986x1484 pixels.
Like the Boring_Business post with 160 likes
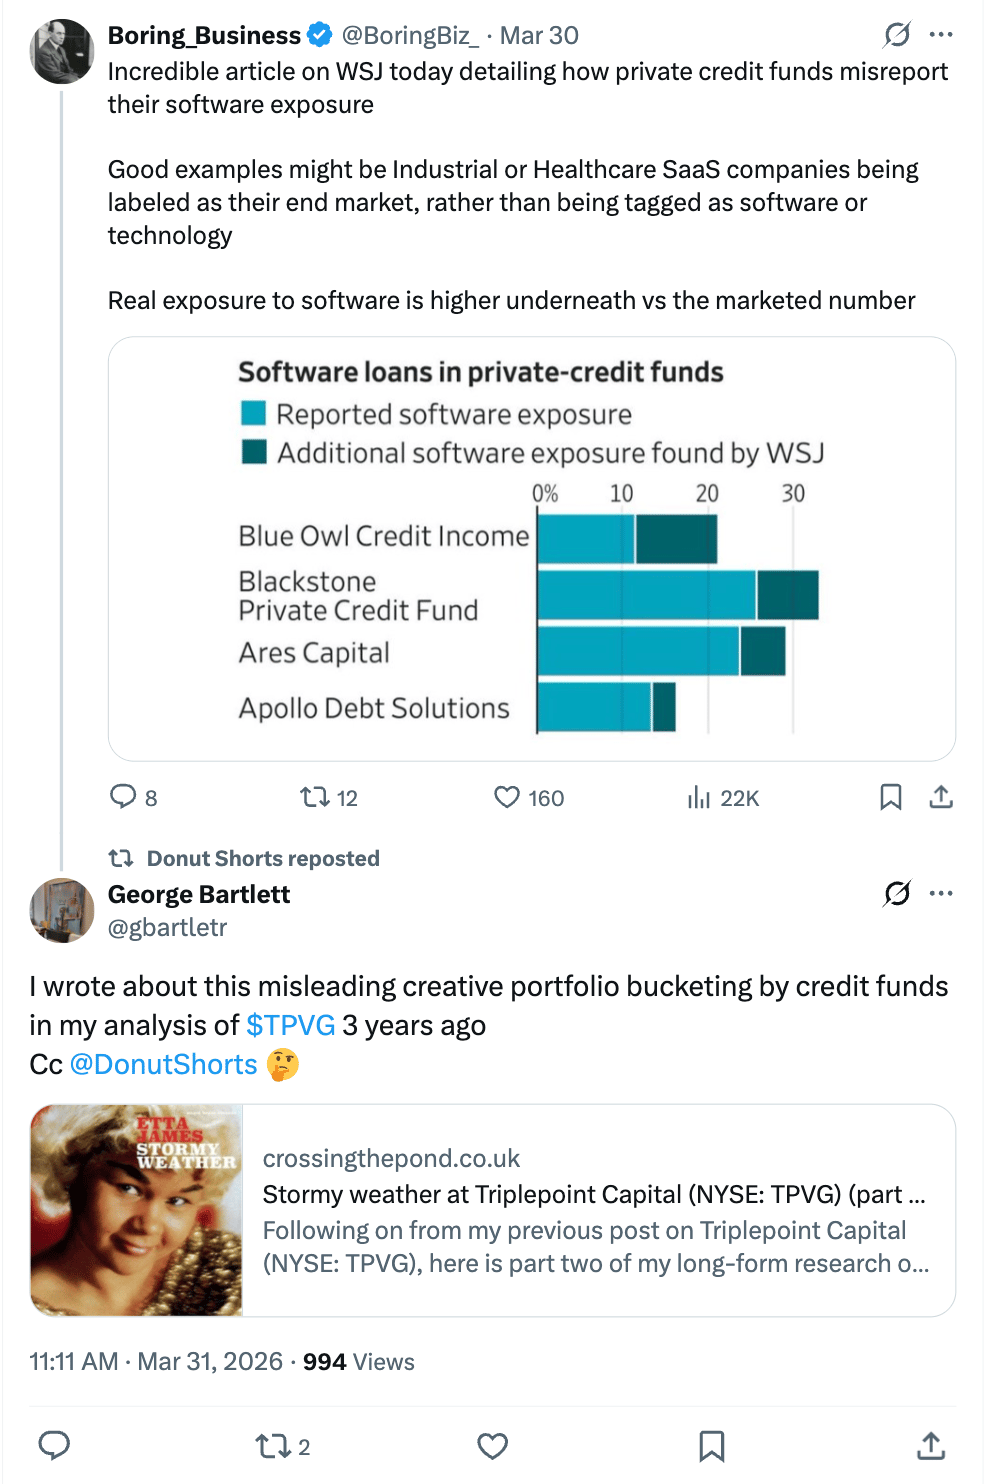pyautogui.click(x=507, y=797)
